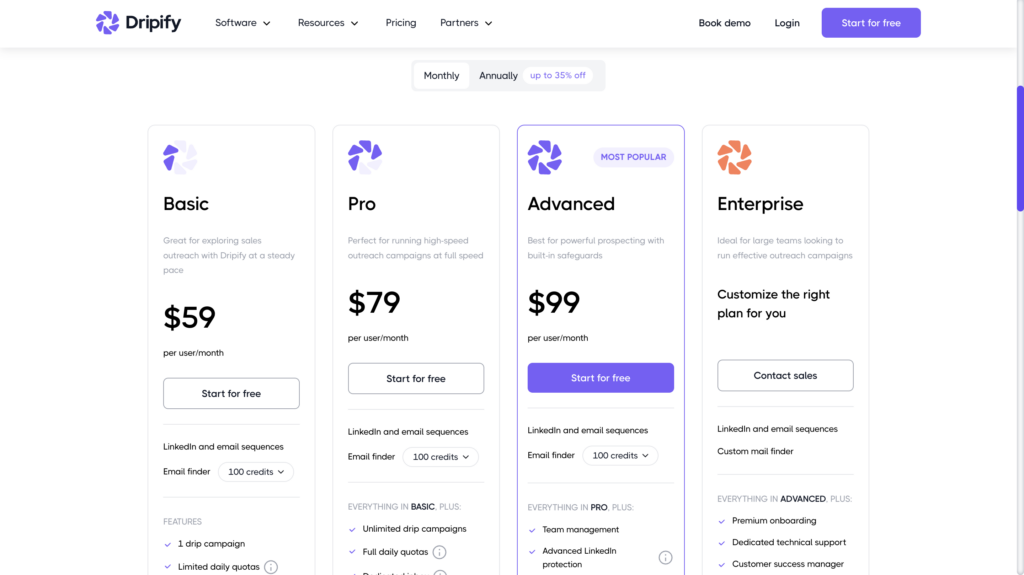The height and width of the screenshot is (575, 1024).
Task: Click the up to 35% off badge
Action: [558, 76]
